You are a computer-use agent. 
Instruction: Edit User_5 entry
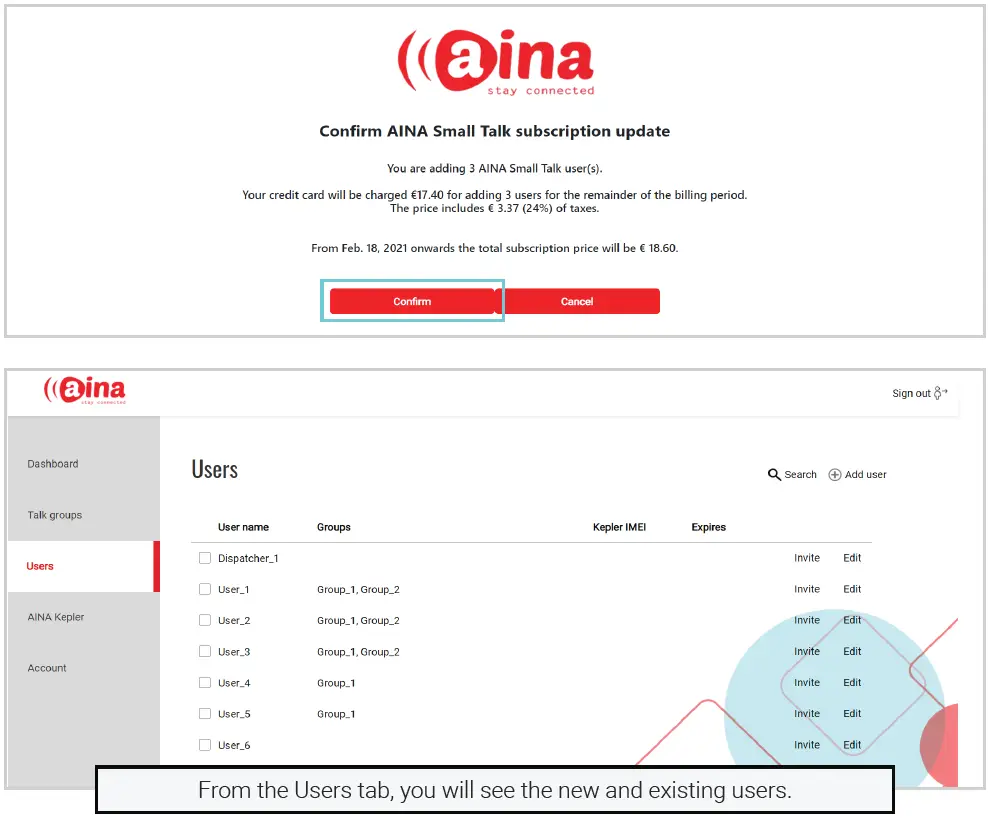point(852,713)
